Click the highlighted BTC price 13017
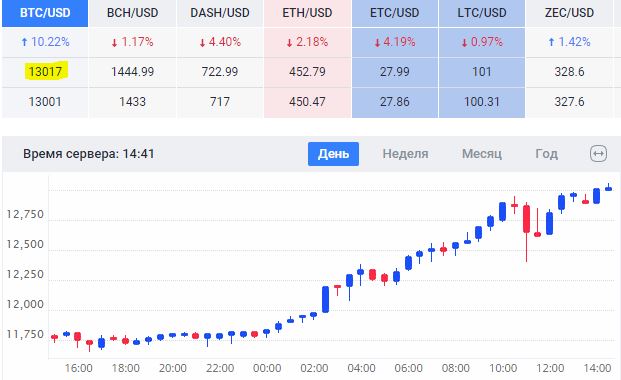 [45, 72]
